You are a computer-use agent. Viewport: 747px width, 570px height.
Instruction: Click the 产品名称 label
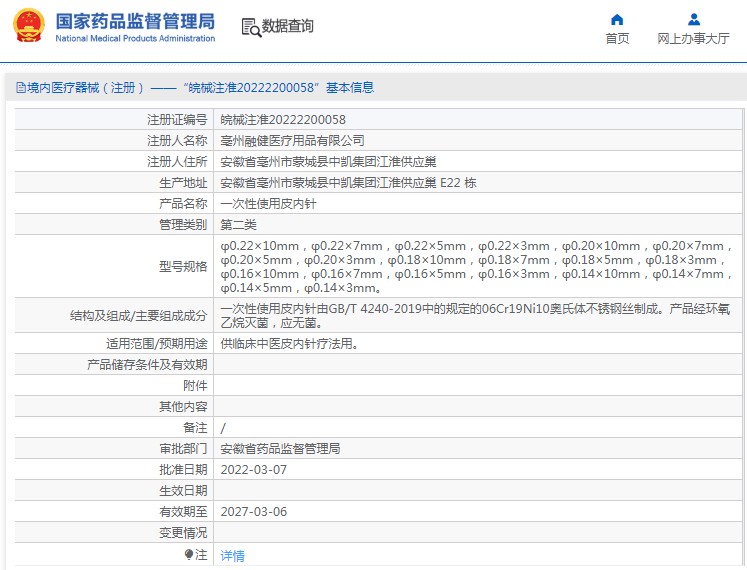point(183,204)
